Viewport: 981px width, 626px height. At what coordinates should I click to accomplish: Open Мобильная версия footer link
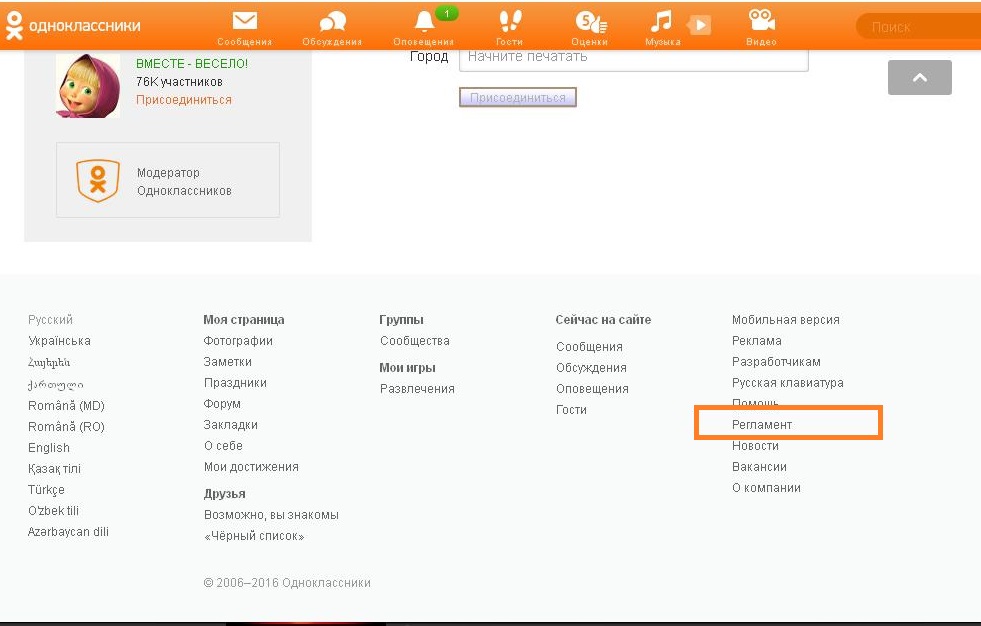(785, 320)
